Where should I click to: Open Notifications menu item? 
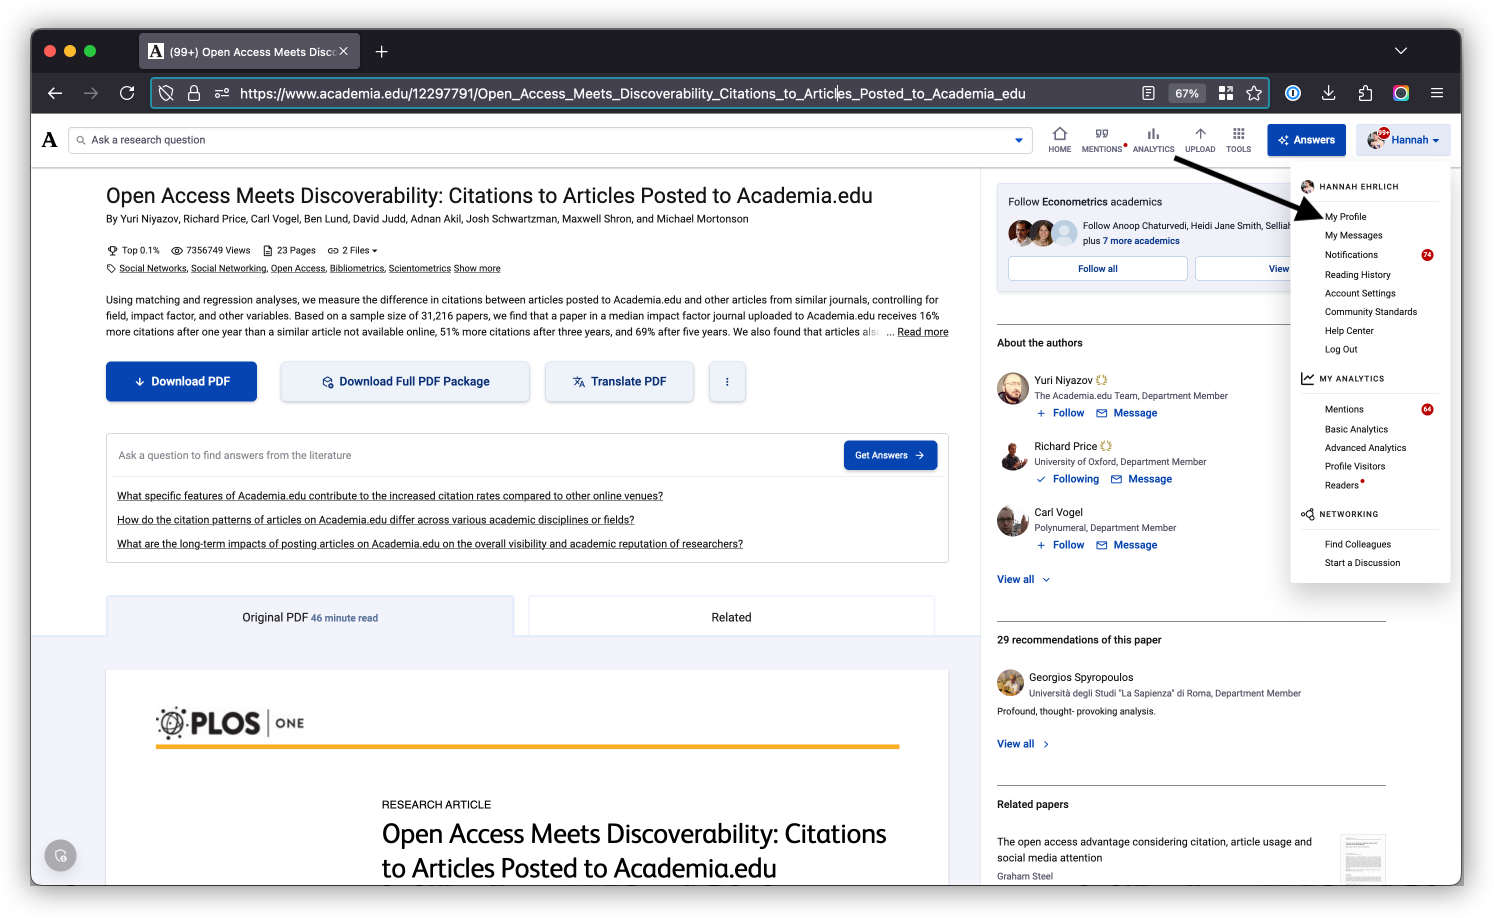(x=1351, y=255)
